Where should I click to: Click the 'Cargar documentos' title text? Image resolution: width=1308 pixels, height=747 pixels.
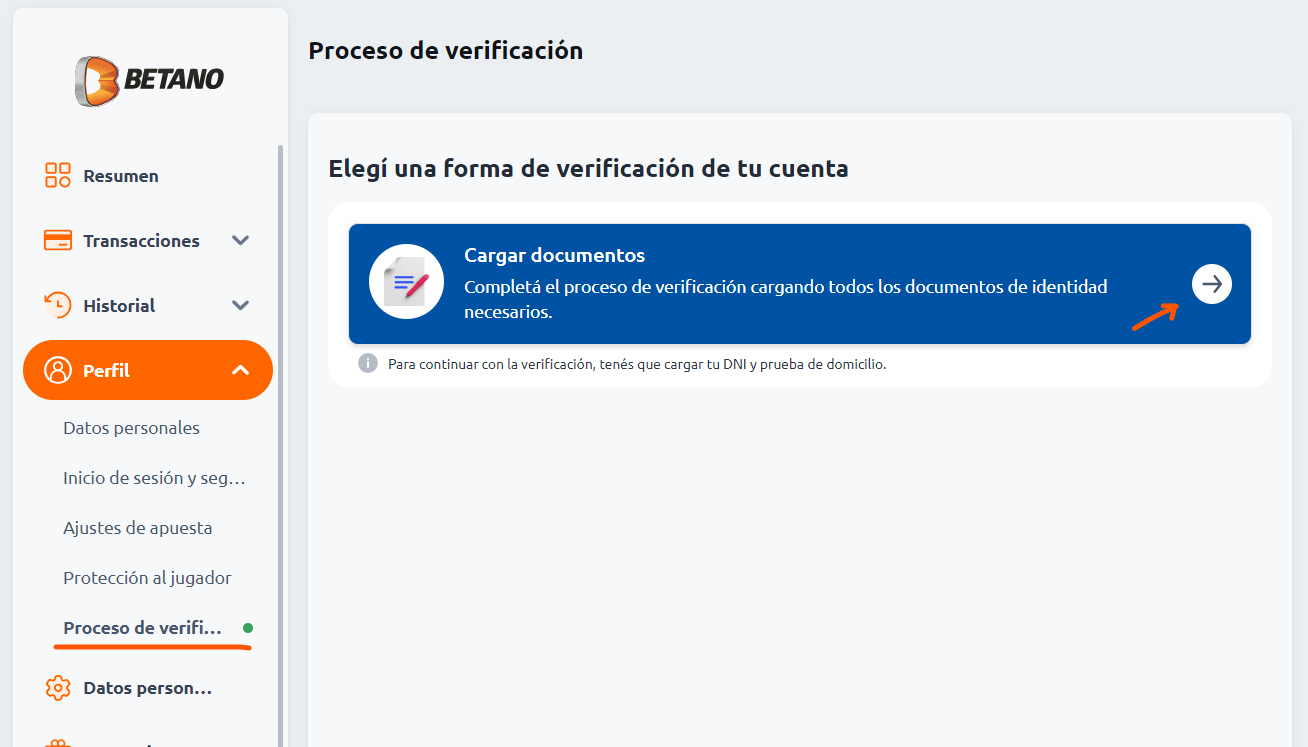(x=555, y=255)
